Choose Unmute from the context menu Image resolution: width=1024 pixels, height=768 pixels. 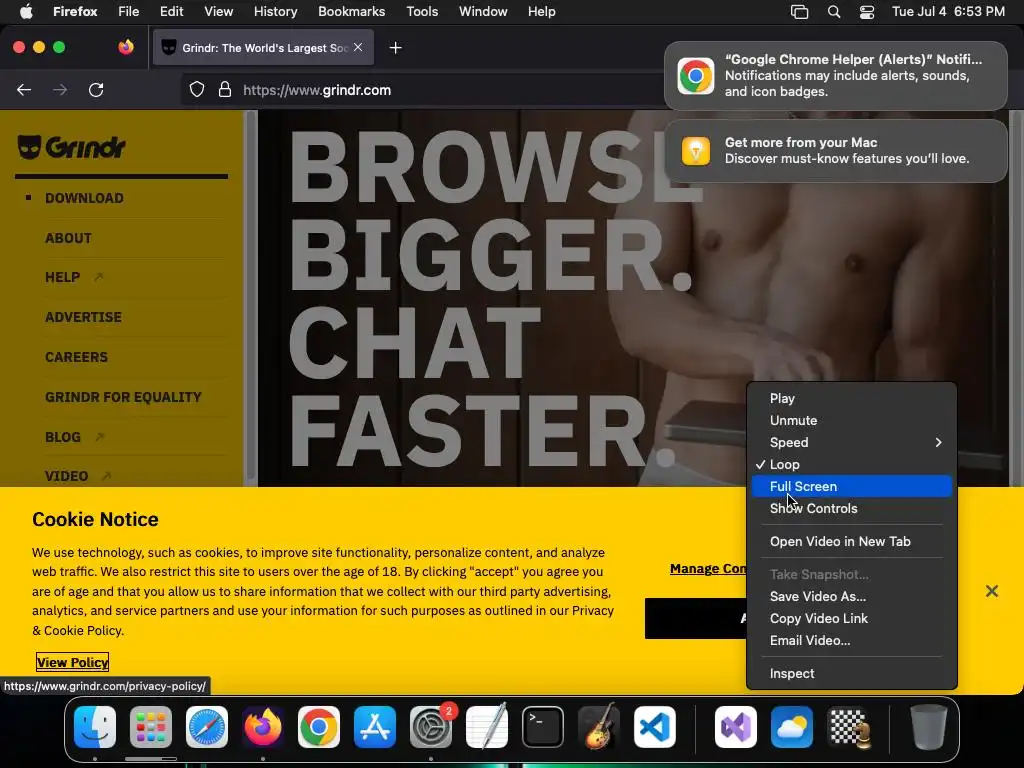[x=852, y=421]
